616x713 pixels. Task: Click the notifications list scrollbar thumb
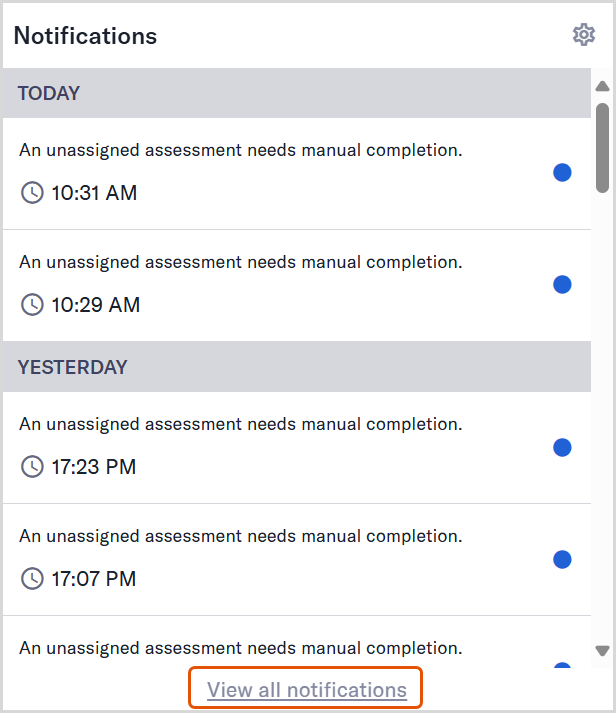coord(602,148)
